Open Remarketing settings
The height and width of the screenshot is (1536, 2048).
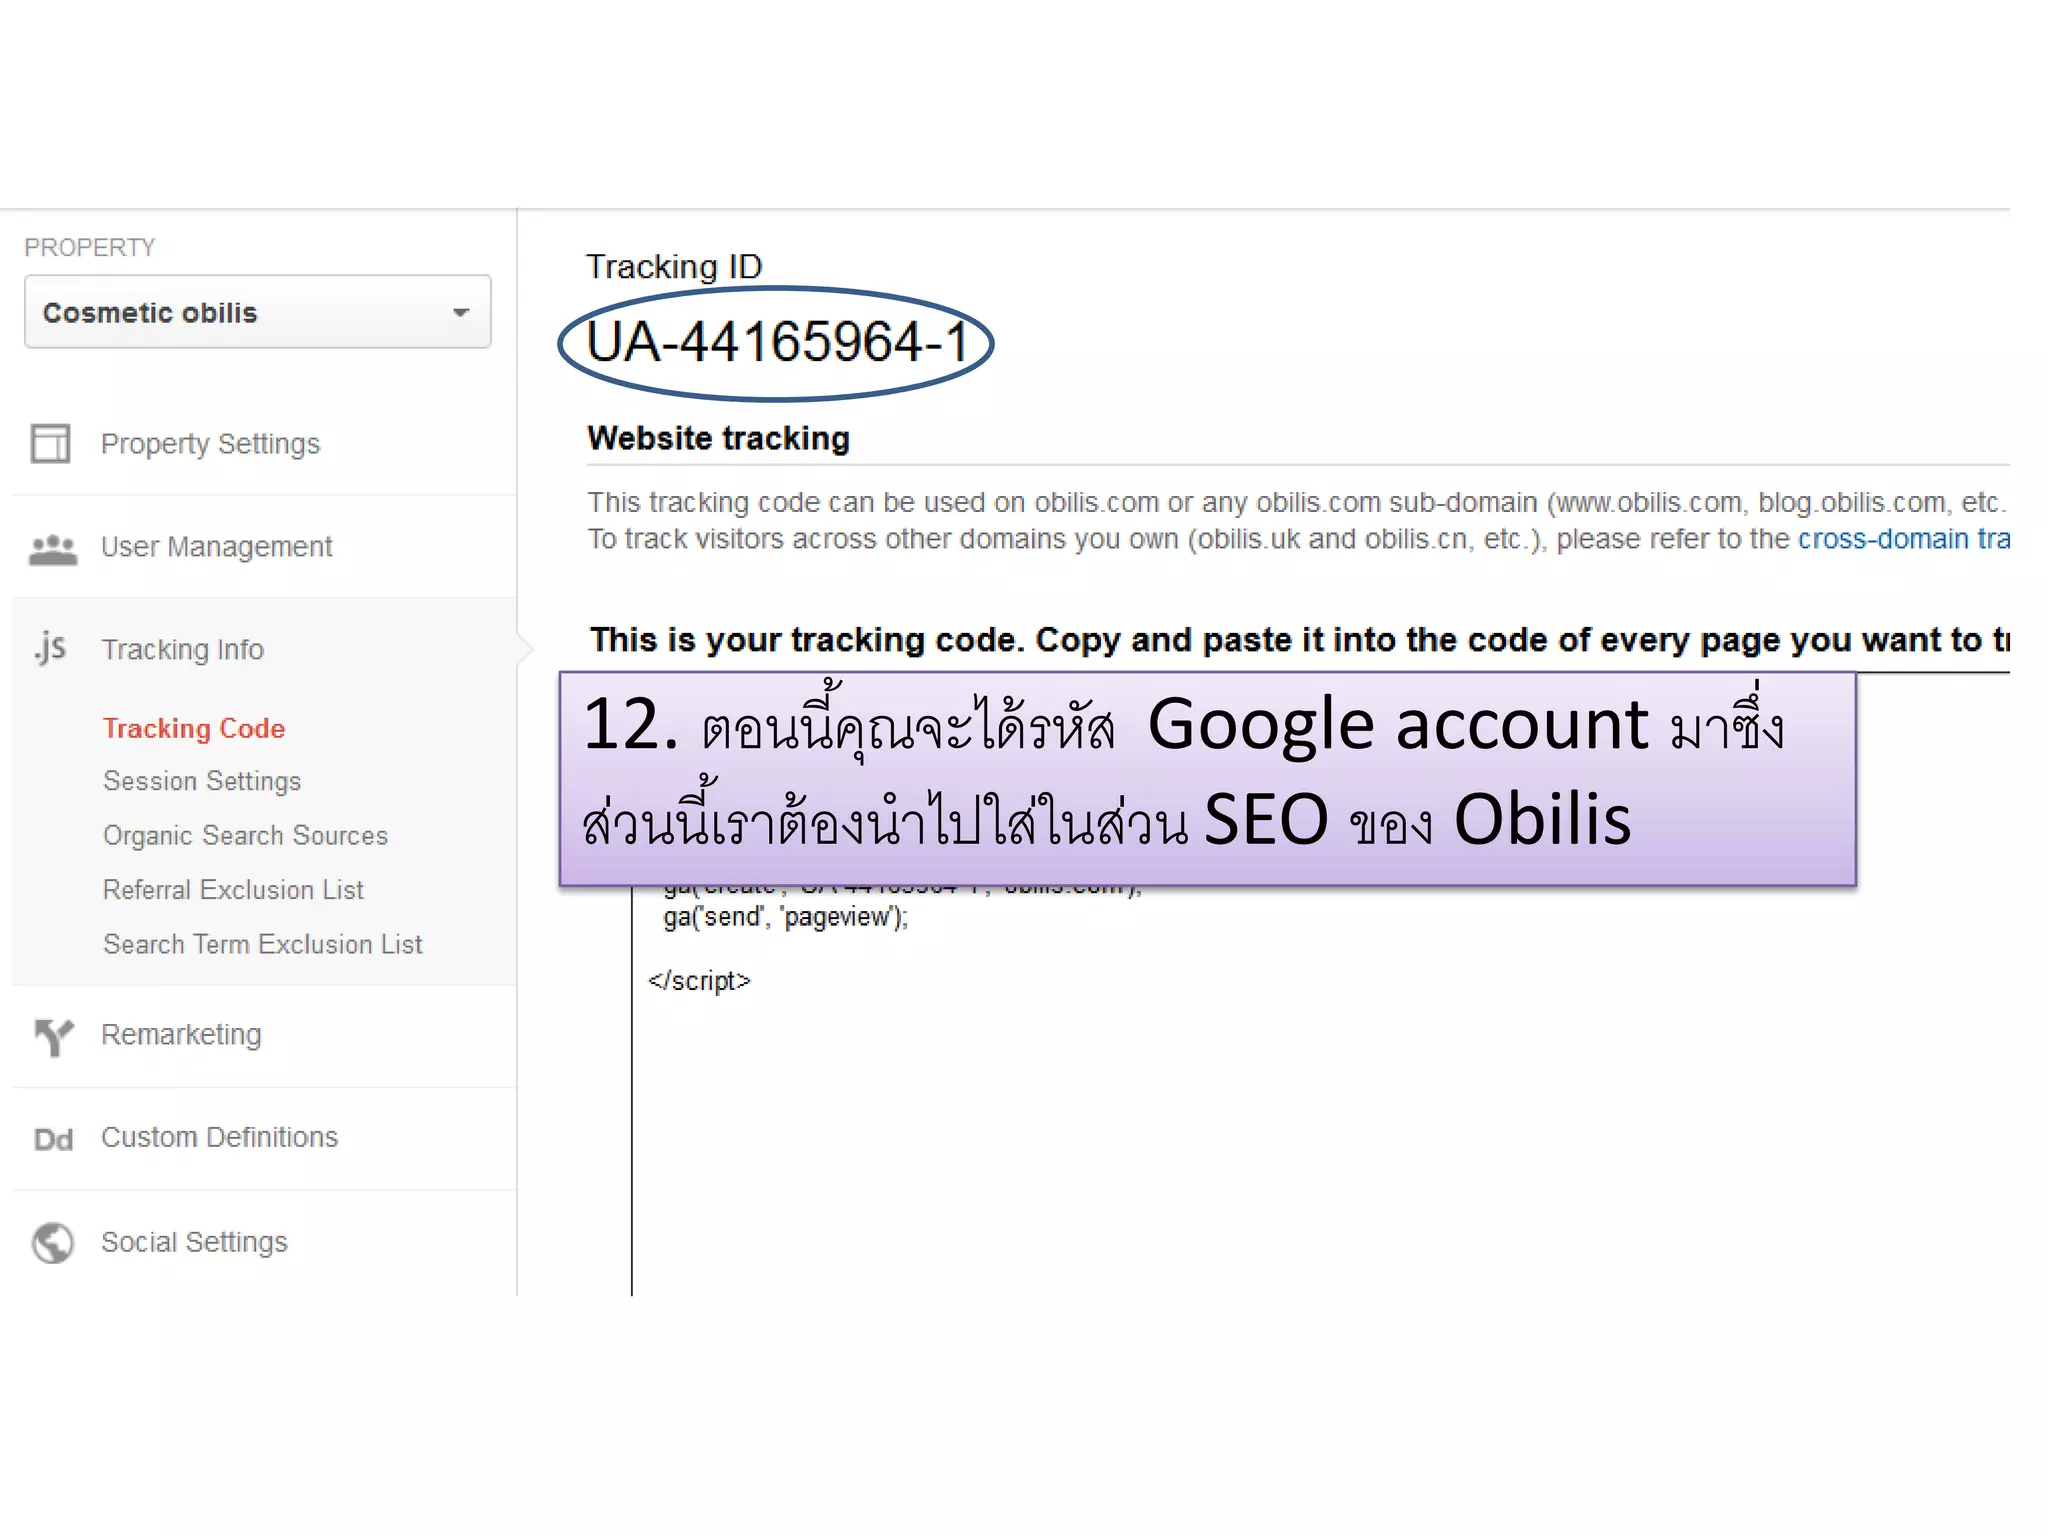tap(181, 1035)
